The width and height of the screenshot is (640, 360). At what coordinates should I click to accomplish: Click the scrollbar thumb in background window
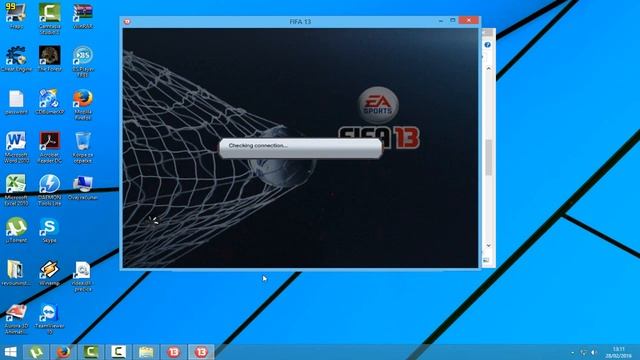pos(489,158)
